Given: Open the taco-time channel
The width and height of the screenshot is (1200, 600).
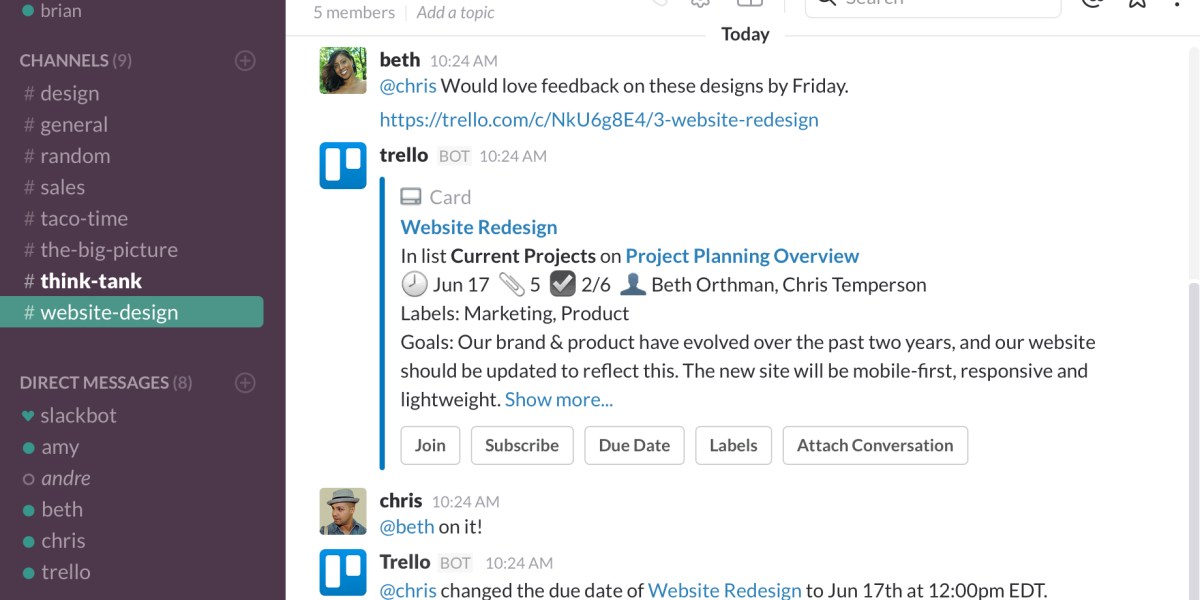Looking at the screenshot, I should pyautogui.click(x=84, y=219).
